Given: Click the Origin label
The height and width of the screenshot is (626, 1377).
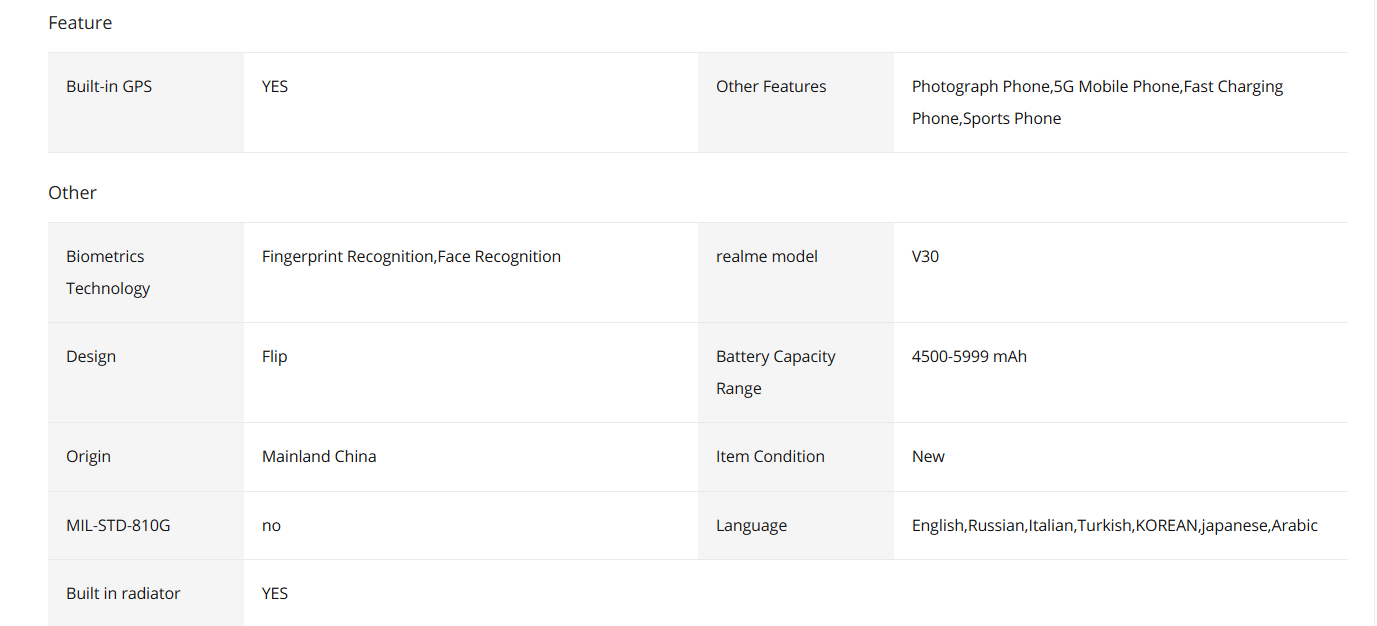Looking at the screenshot, I should point(88,456).
